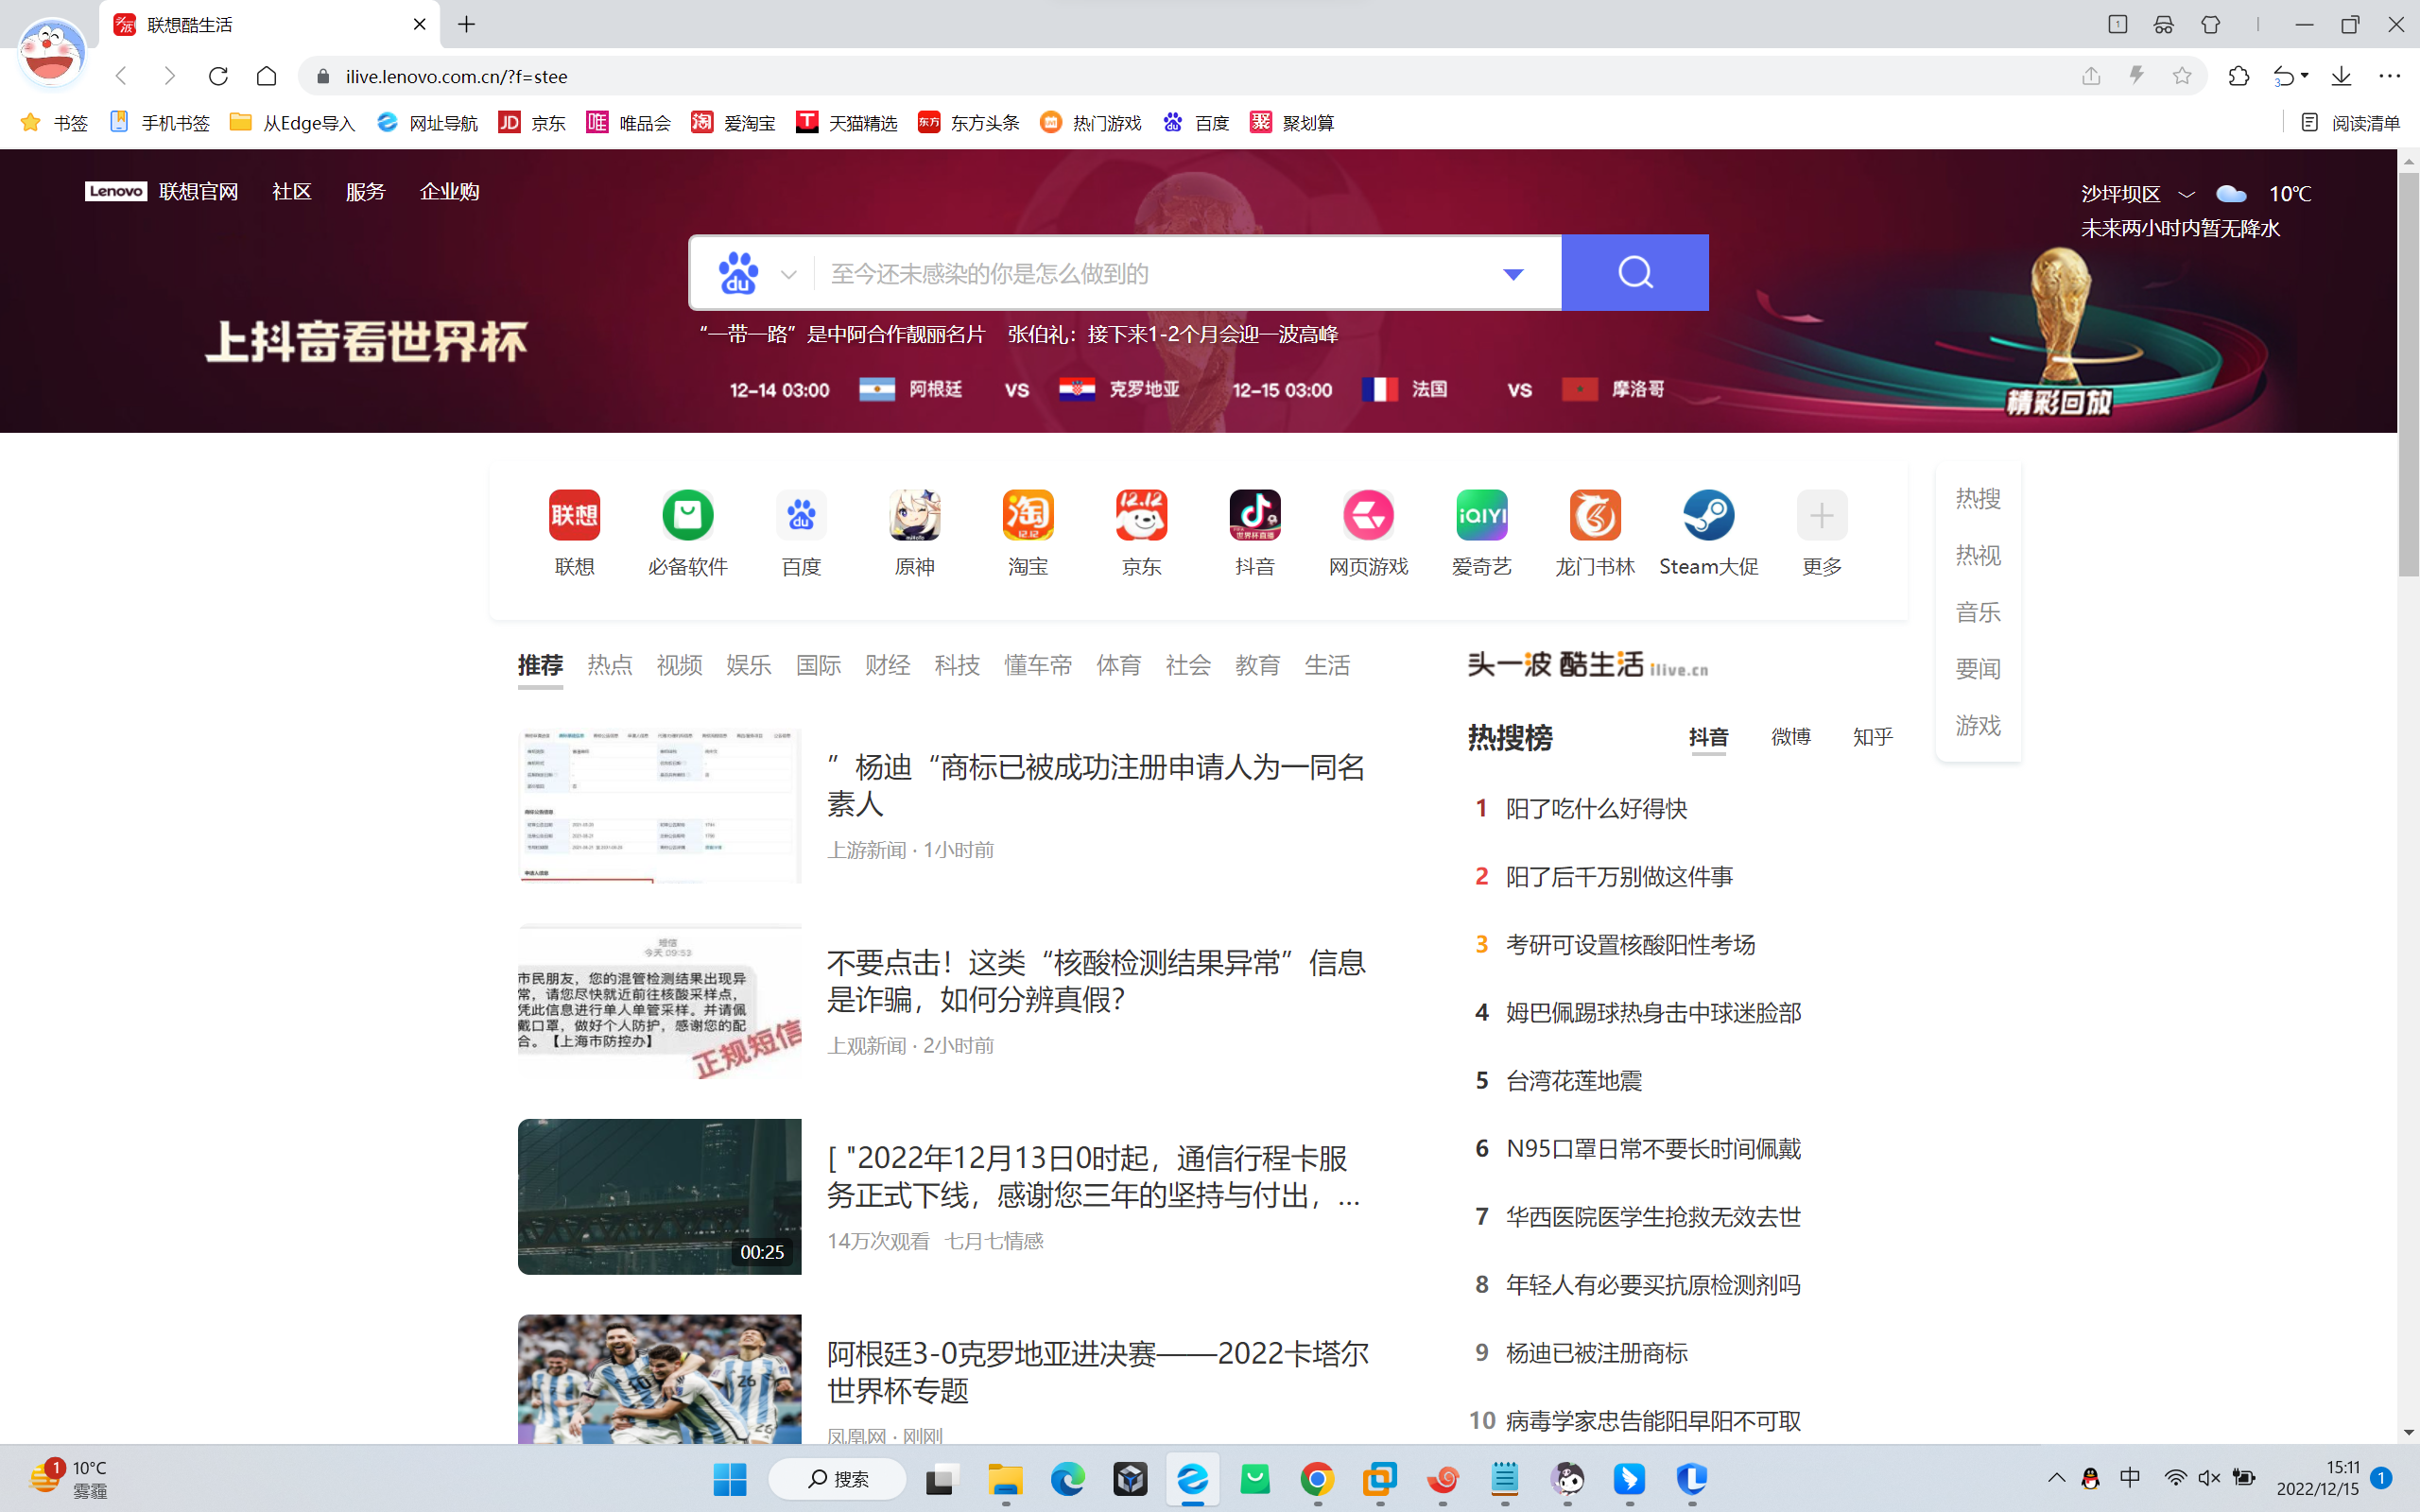This screenshot has width=2420, height=1512.
Task: Open the 网页游戏 shortcut icon
Action: (1368, 516)
